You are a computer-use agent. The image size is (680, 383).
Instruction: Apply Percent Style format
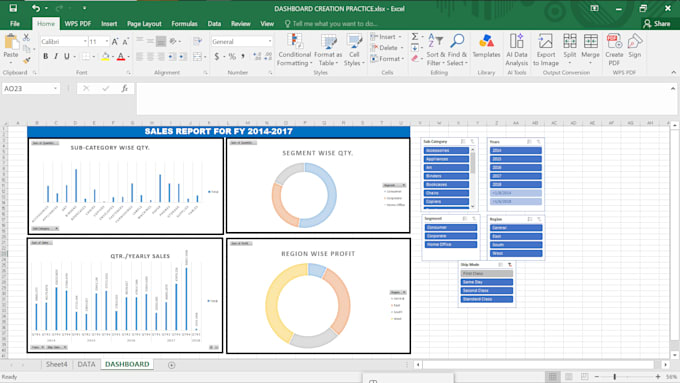(232, 56)
